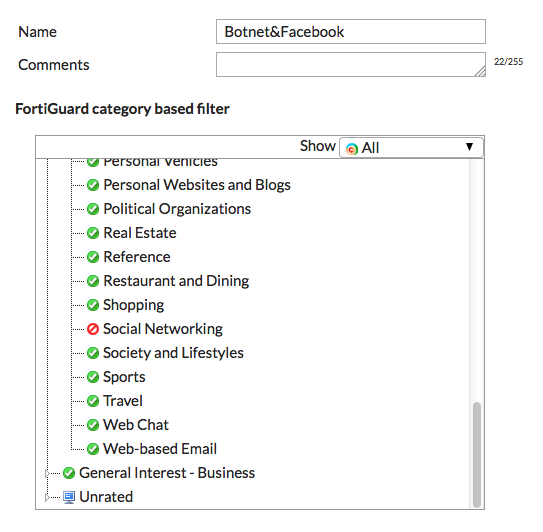Screen dimensions: 543x532
Task: Click the Name field containing Botnet&Facebook
Action: [351, 32]
